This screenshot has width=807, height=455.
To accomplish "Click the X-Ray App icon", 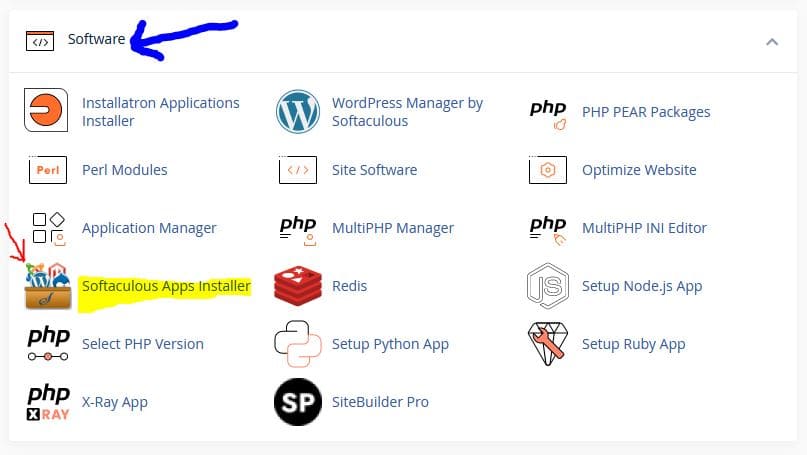I will click(48, 402).
